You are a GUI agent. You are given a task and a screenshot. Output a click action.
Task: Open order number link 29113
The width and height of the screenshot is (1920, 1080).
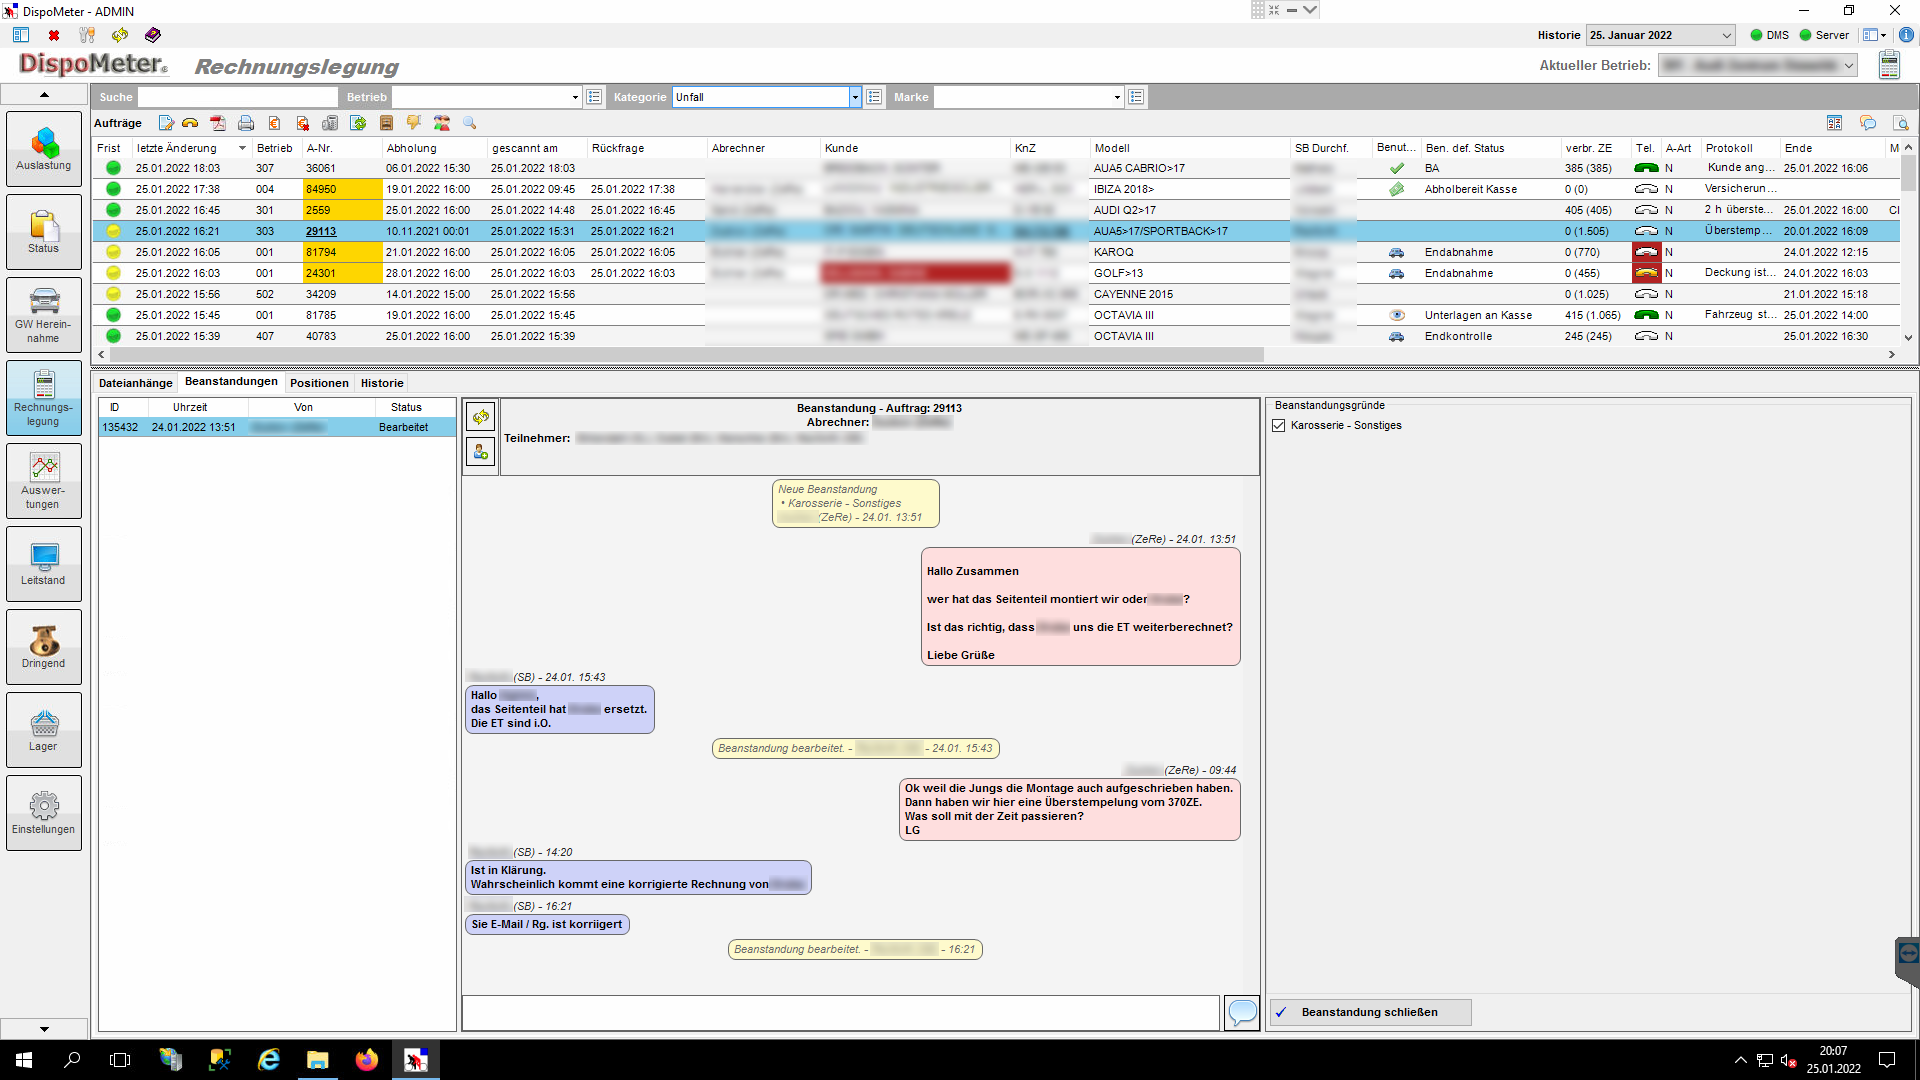coord(321,231)
